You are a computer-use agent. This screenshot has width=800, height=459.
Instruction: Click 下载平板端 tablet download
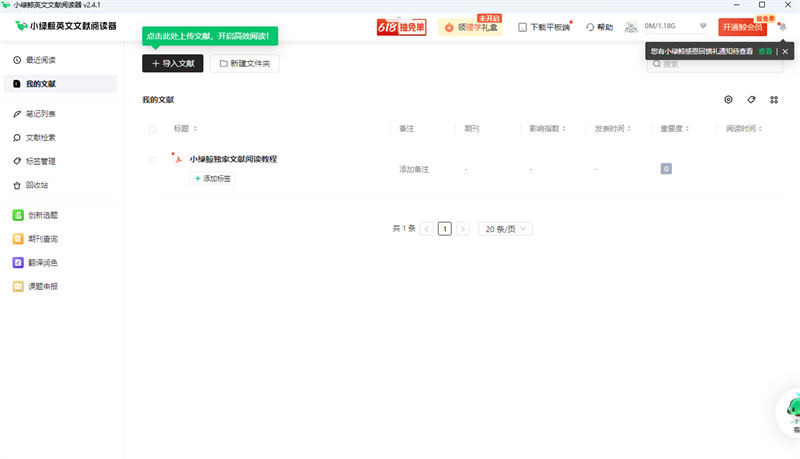pyautogui.click(x=544, y=27)
